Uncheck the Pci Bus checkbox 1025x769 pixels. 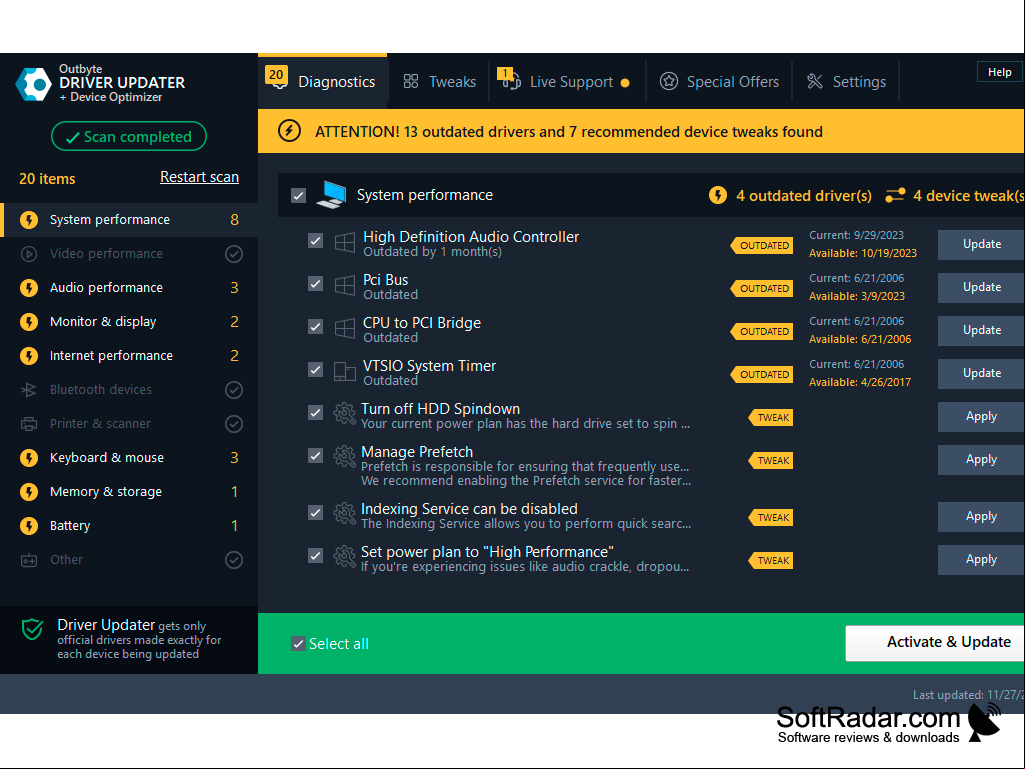pyautogui.click(x=315, y=284)
